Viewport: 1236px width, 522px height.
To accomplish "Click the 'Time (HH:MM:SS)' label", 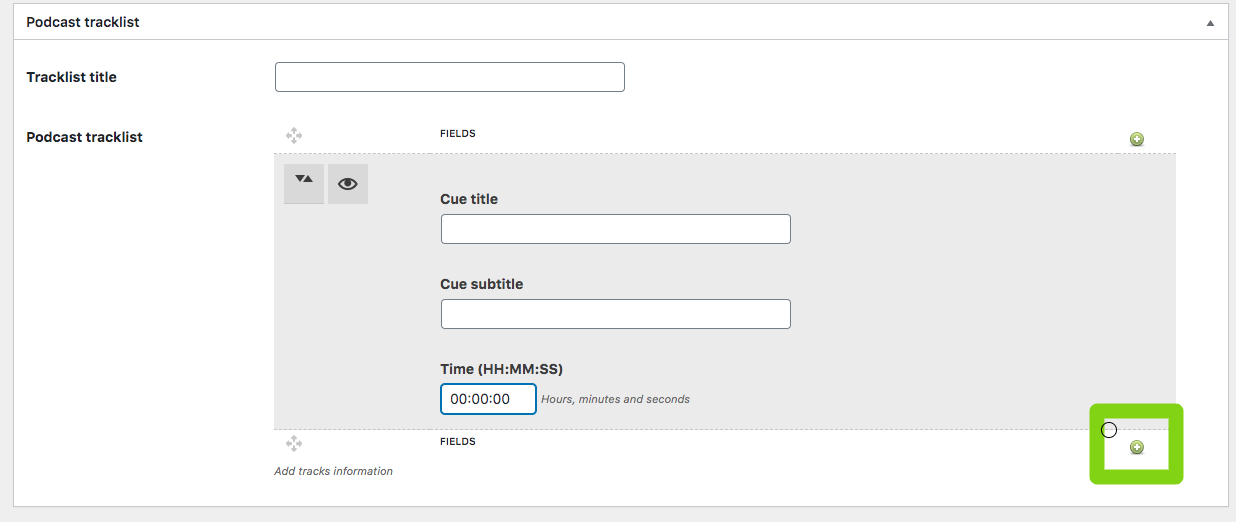I will tap(509, 369).
